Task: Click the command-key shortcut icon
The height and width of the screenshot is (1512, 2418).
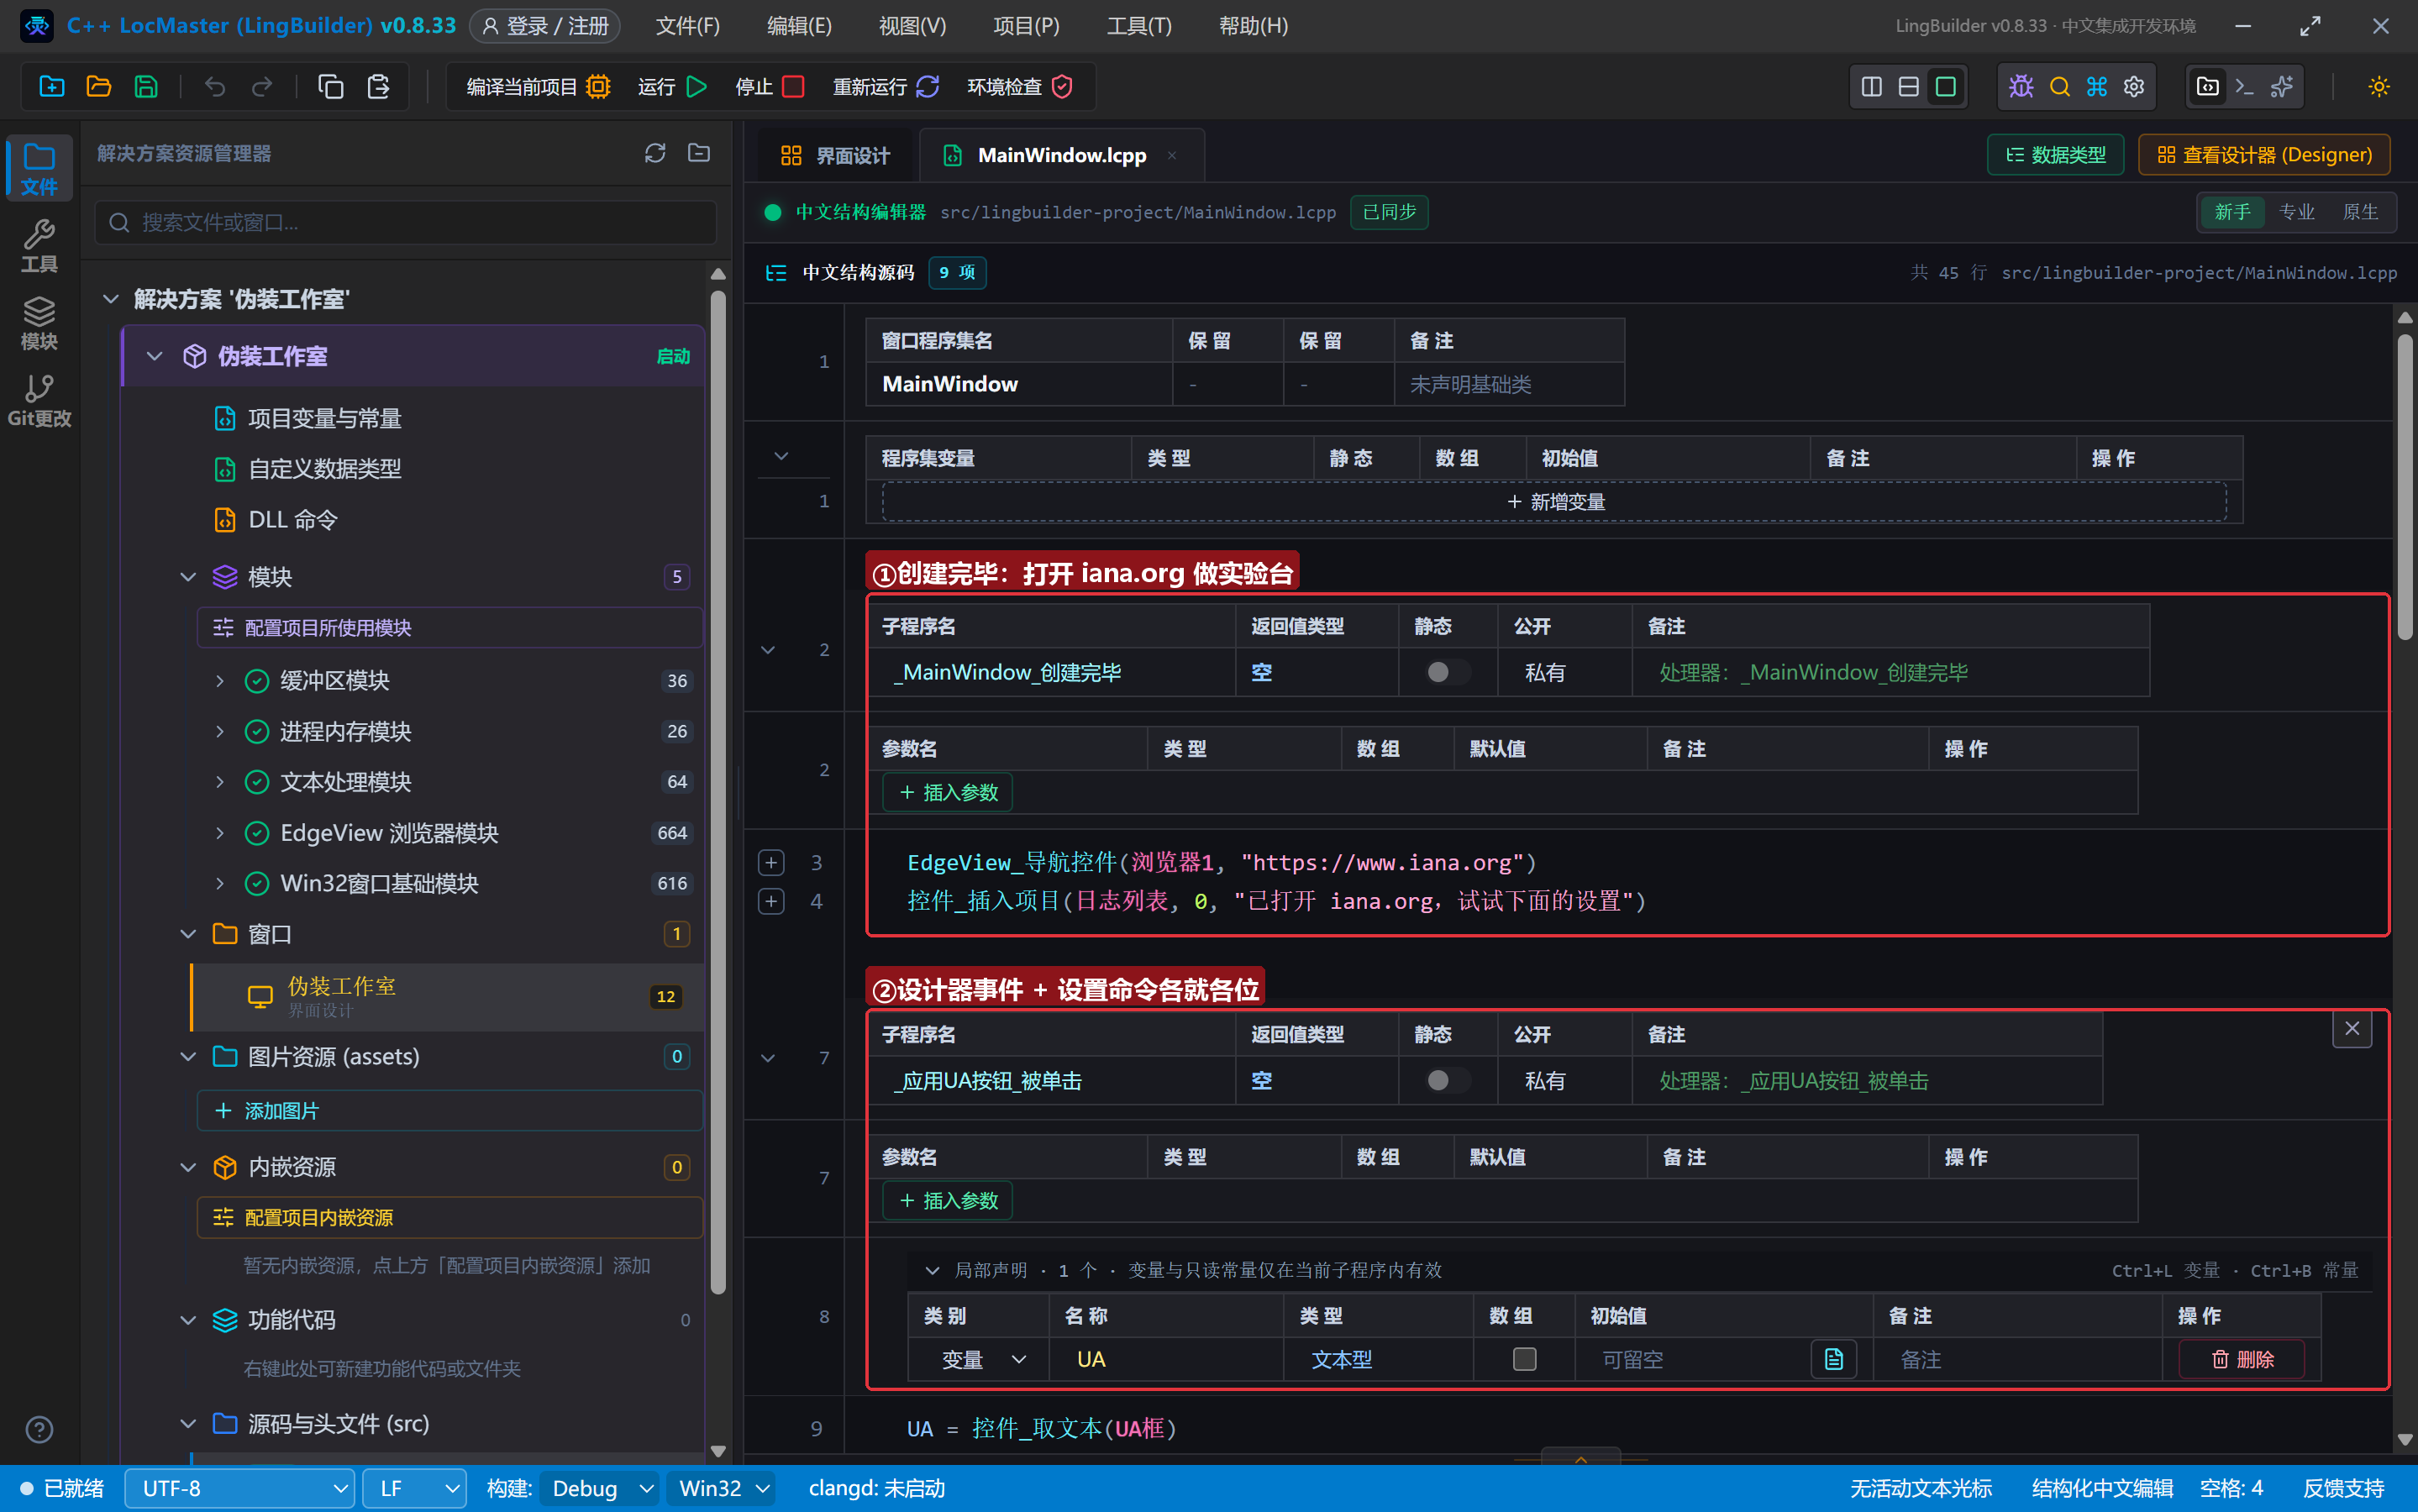Action: [2096, 86]
